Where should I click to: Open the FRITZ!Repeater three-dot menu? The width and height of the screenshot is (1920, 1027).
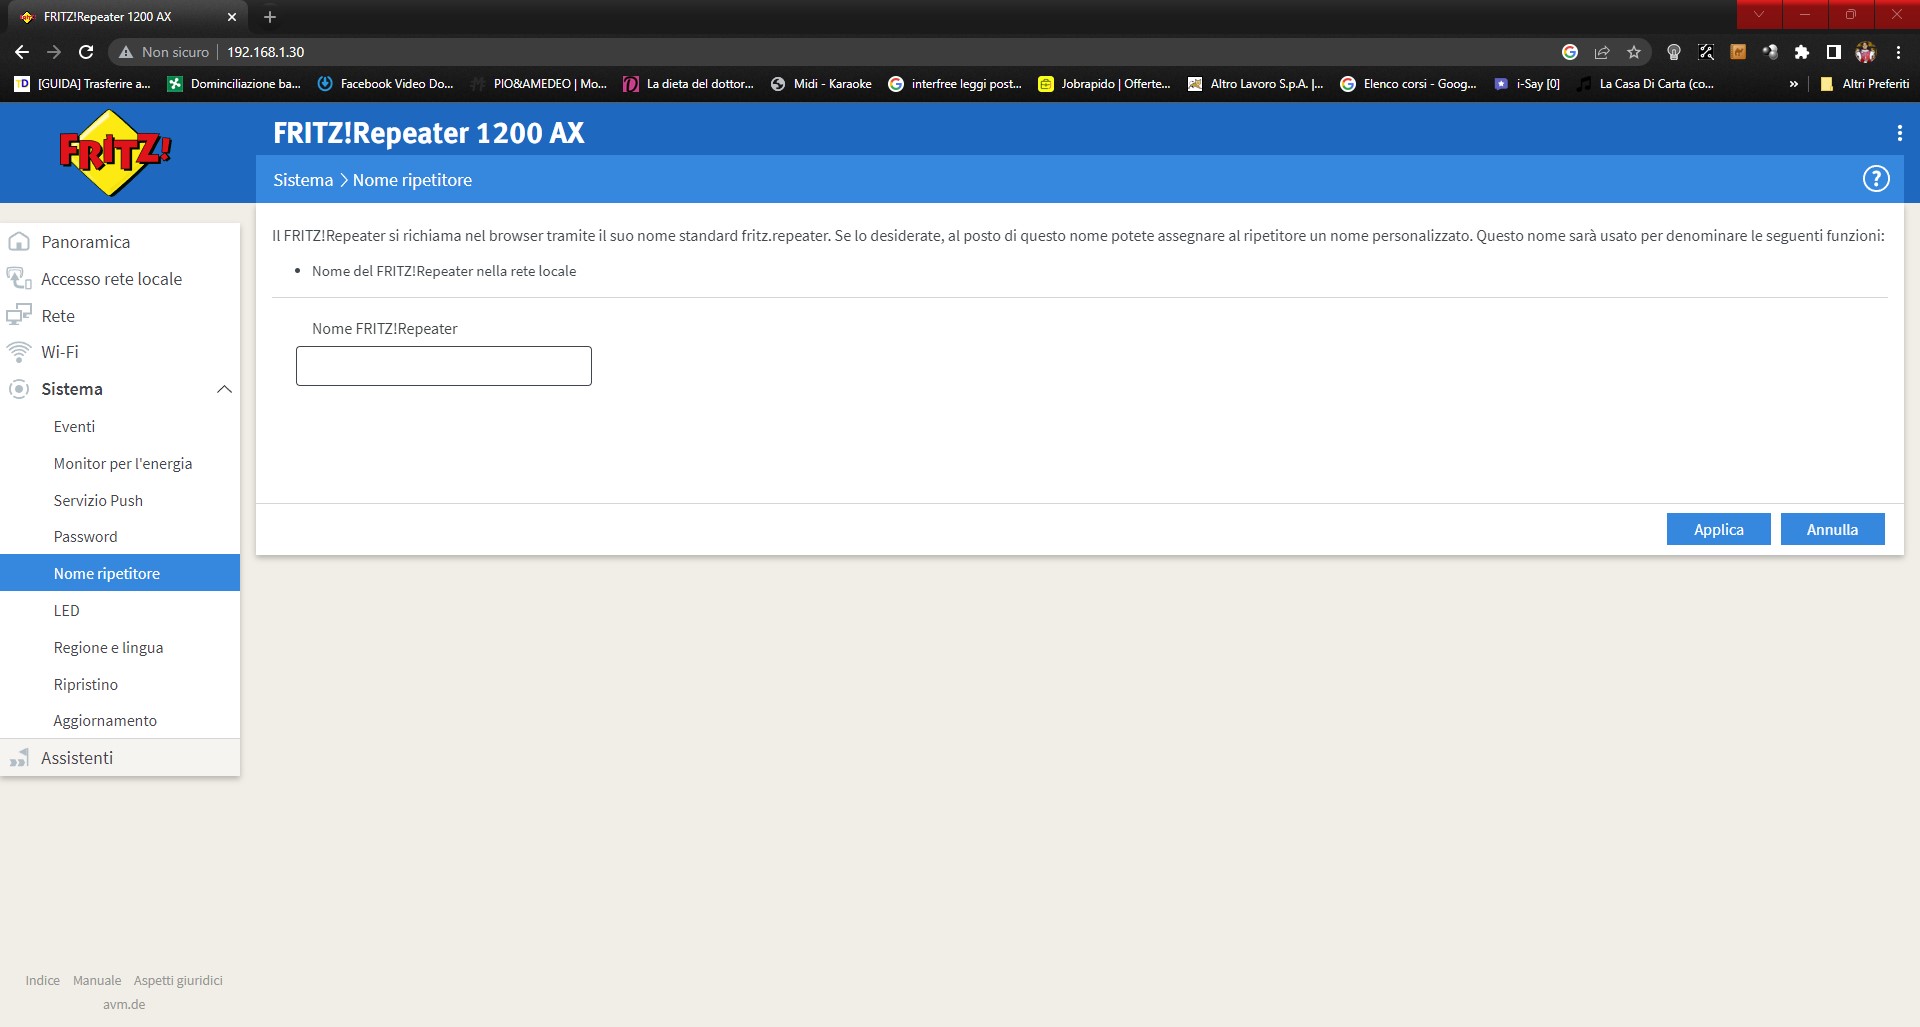[x=1899, y=133]
